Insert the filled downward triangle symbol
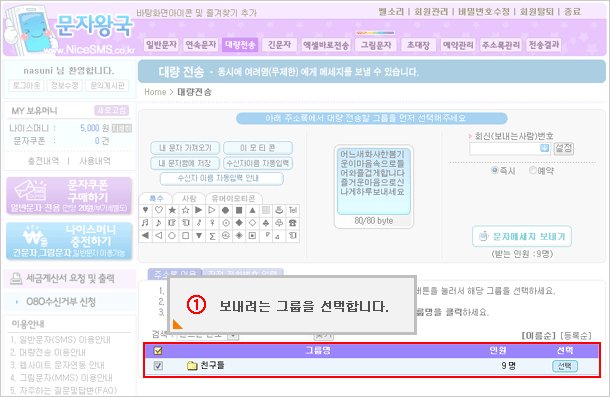This screenshot has width=610, height=397. point(199,235)
